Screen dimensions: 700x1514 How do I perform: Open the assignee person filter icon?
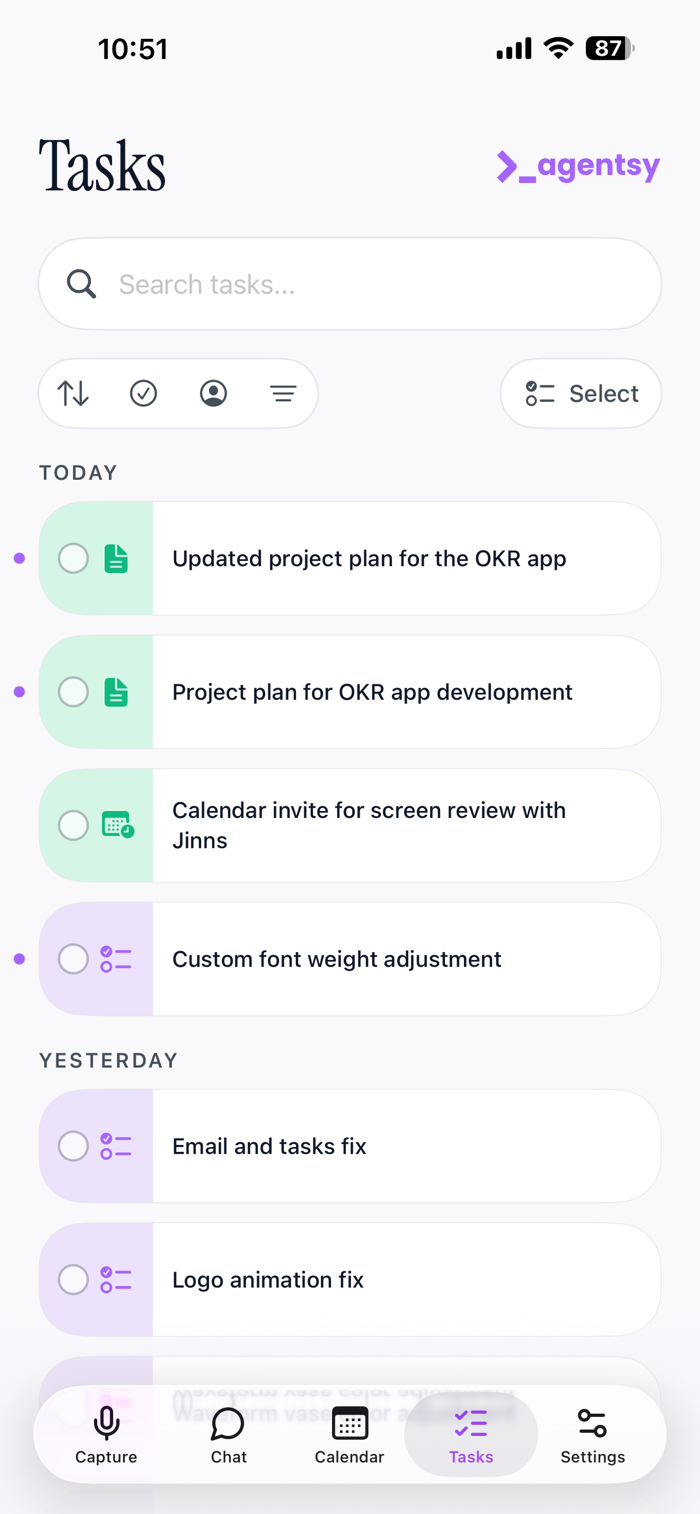tap(213, 394)
